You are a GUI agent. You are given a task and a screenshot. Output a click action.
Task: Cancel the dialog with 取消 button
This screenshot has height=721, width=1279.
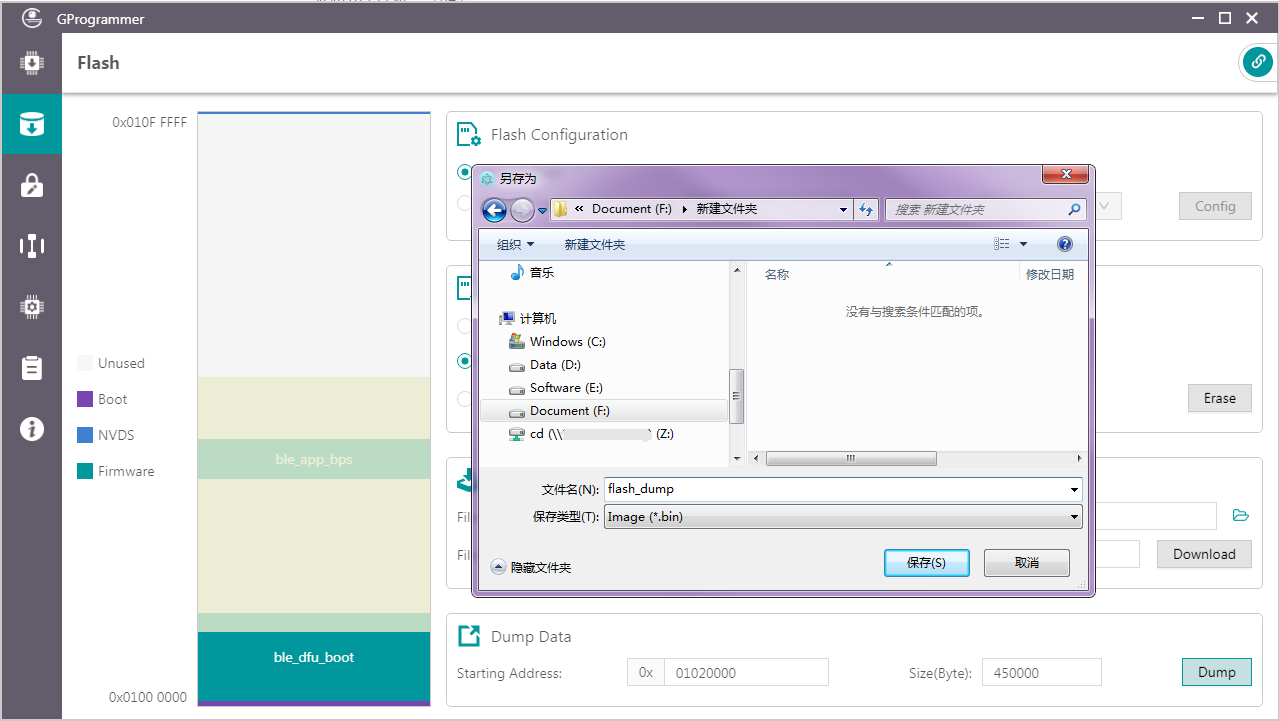(1026, 563)
